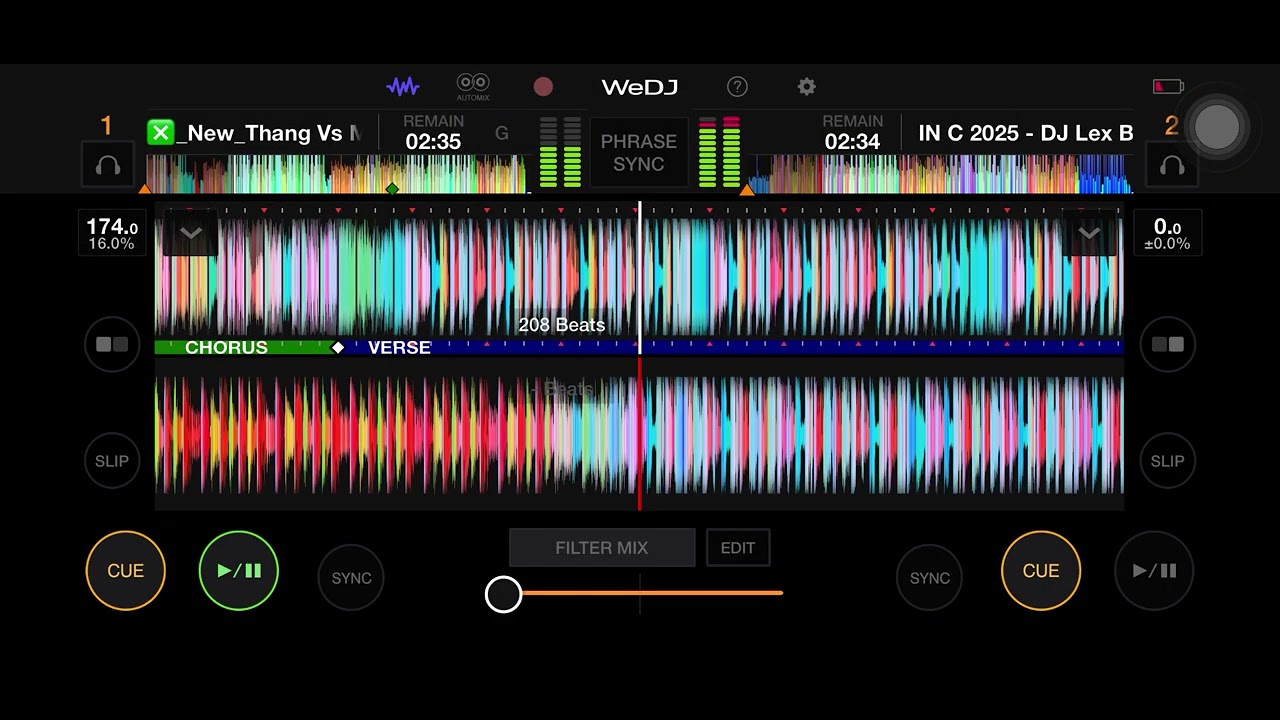Toggle headphone cue for deck 1
The height and width of the screenshot is (720, 1280).
[x=108, y=165]
